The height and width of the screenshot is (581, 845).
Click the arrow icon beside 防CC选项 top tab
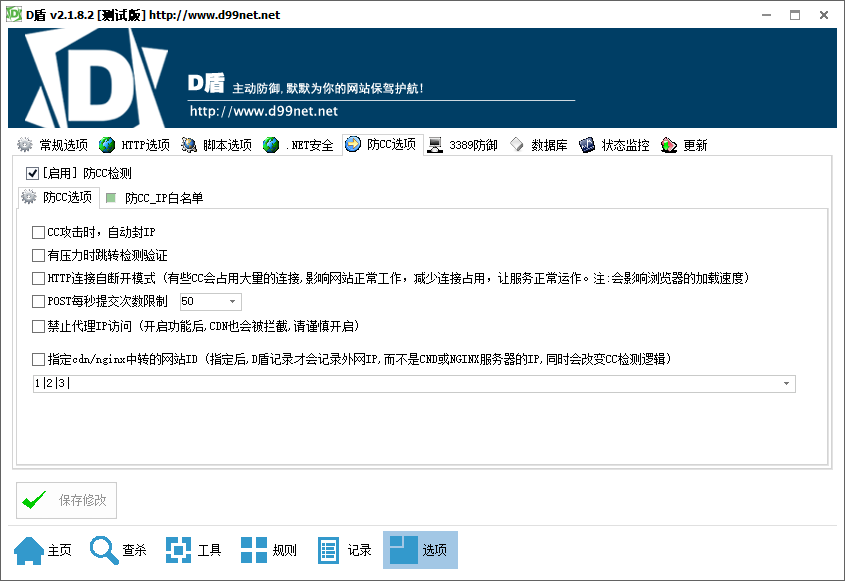(x=353, y=144)
